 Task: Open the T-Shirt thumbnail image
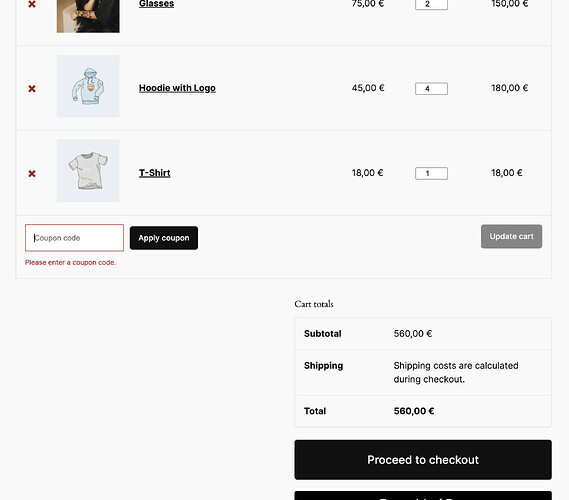coord(88,171)
